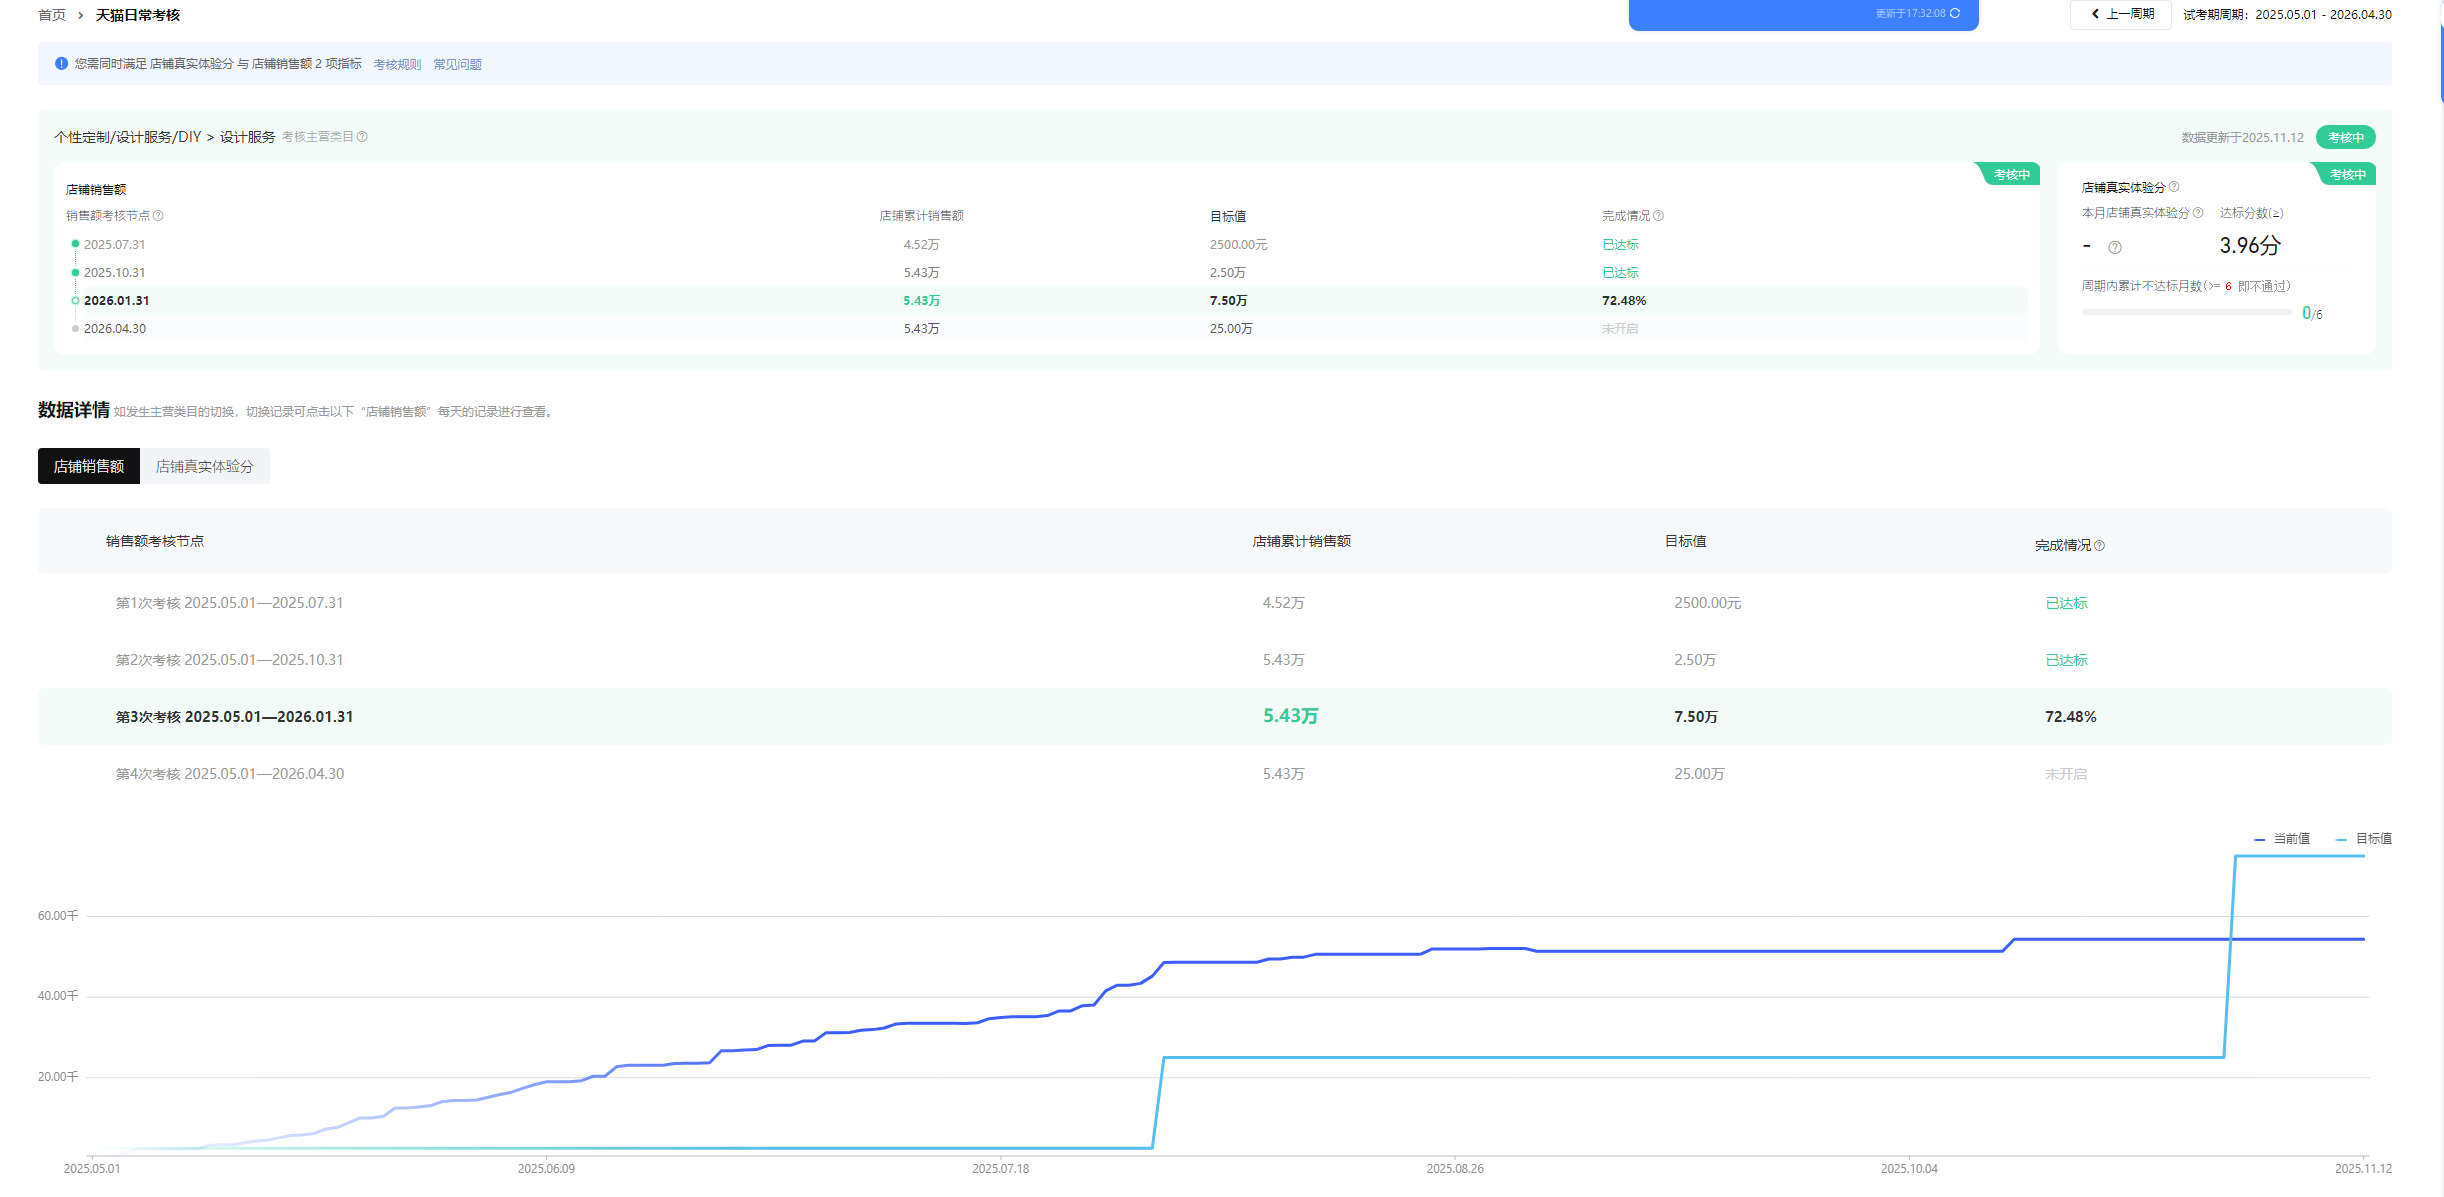This screenshot has width=2444, height=1197.
Task: Click the refresh icon beside 更新于17:32:08
Action: point(1955,13)
